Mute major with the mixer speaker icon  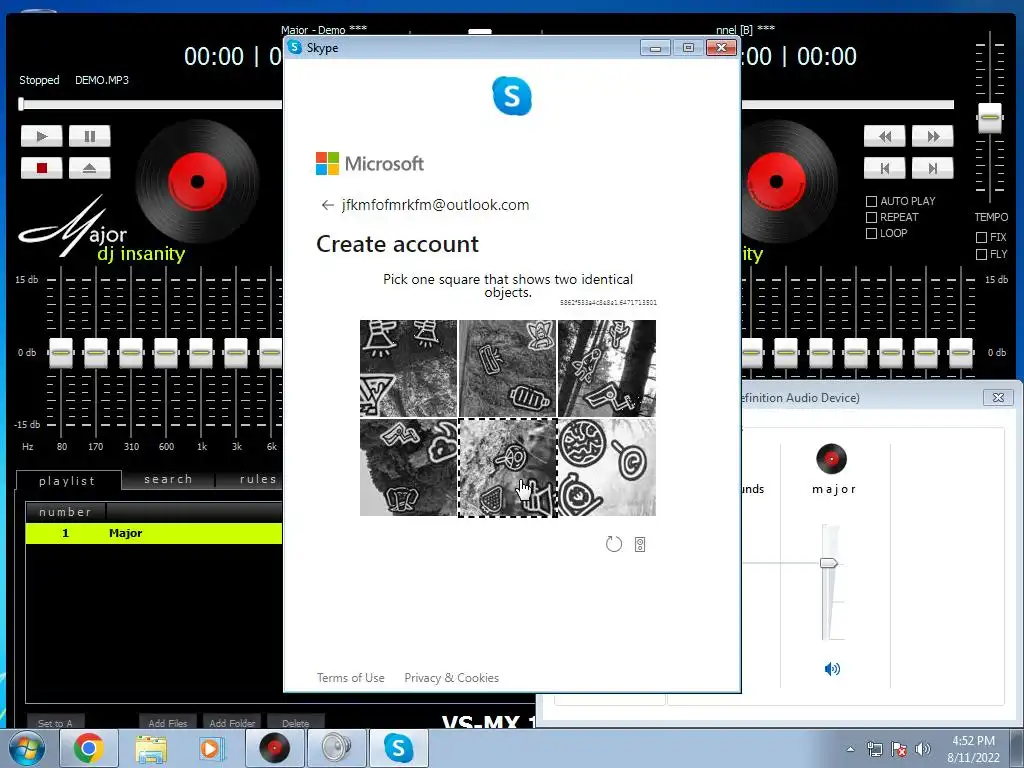point(832,669)
